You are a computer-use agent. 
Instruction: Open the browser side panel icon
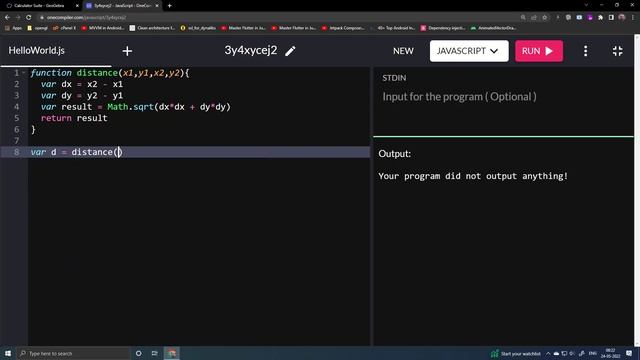[611, 18]
